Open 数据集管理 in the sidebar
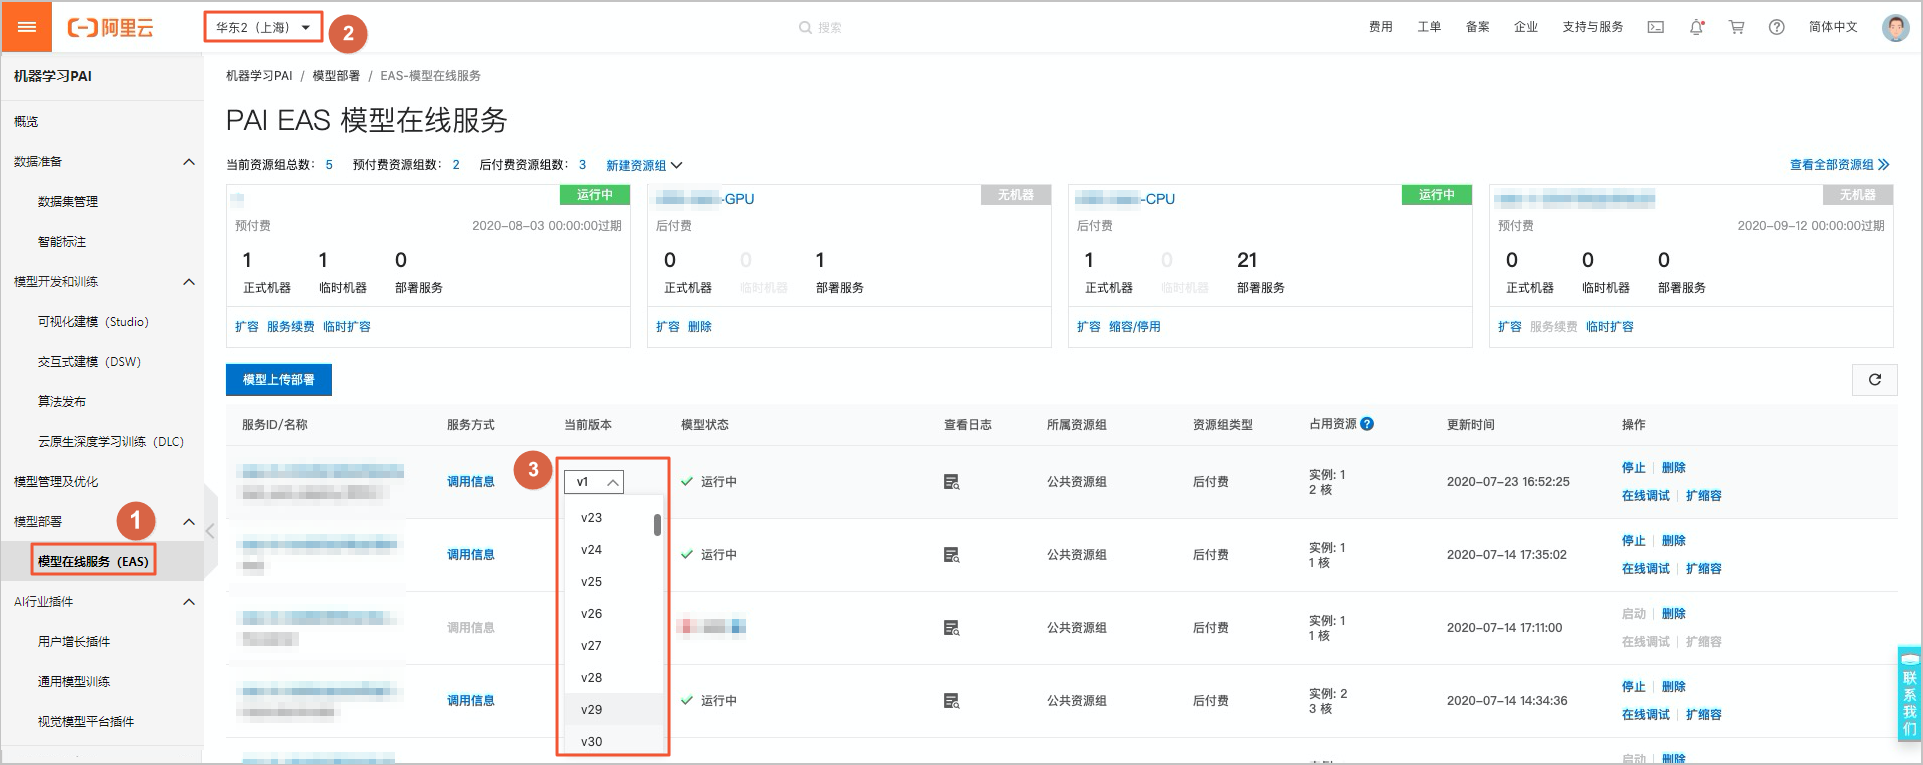The height and width of the screenshot is (765, 1923). coord(68,202)
